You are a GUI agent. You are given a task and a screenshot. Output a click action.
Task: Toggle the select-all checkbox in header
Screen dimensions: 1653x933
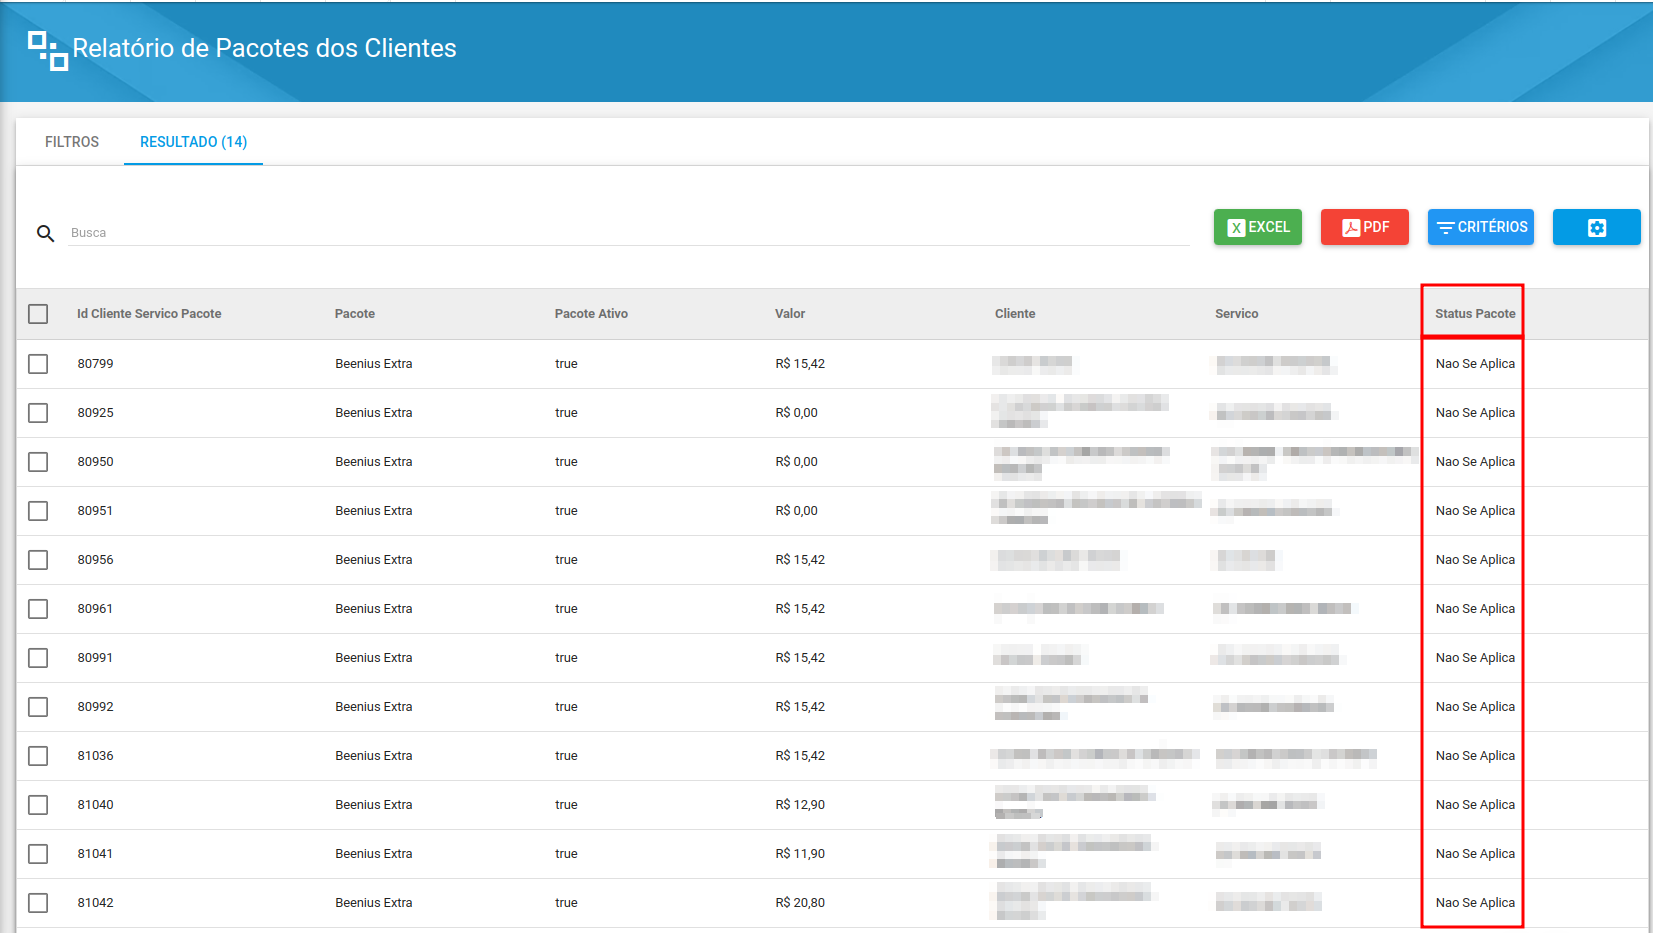point(38,314)
